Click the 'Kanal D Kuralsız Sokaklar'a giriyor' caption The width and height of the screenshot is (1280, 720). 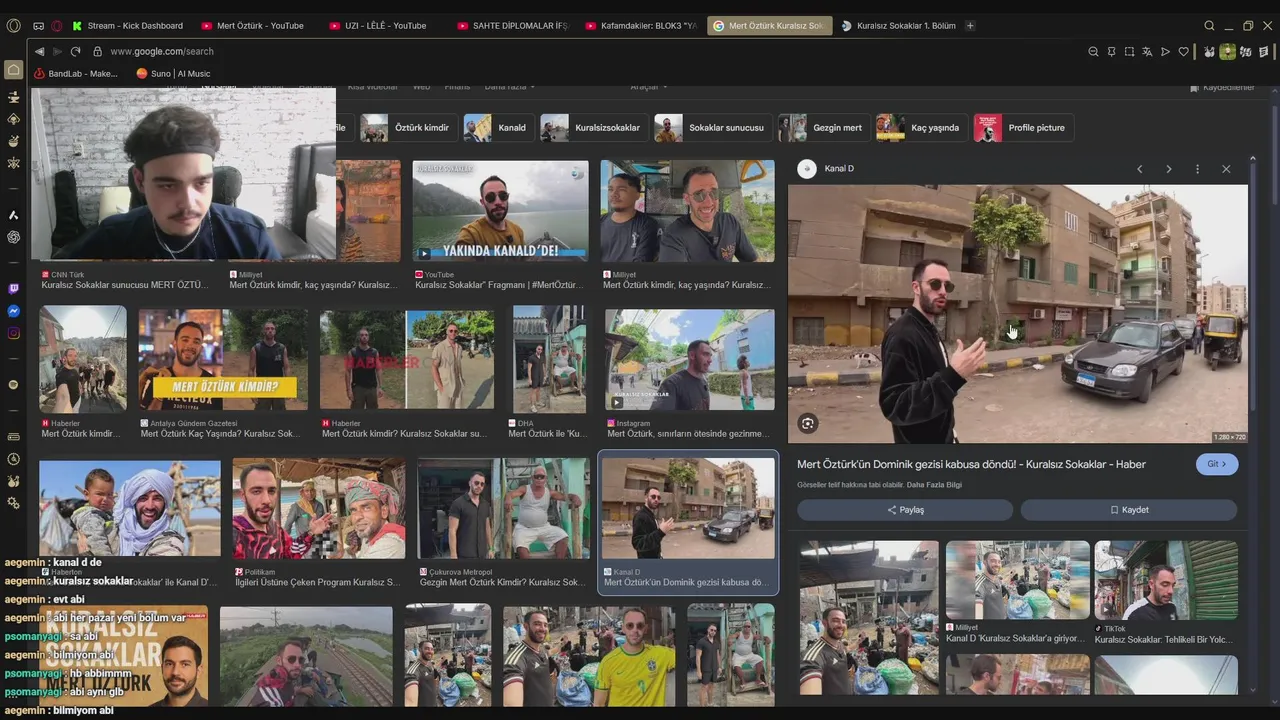coord(1015,639)
